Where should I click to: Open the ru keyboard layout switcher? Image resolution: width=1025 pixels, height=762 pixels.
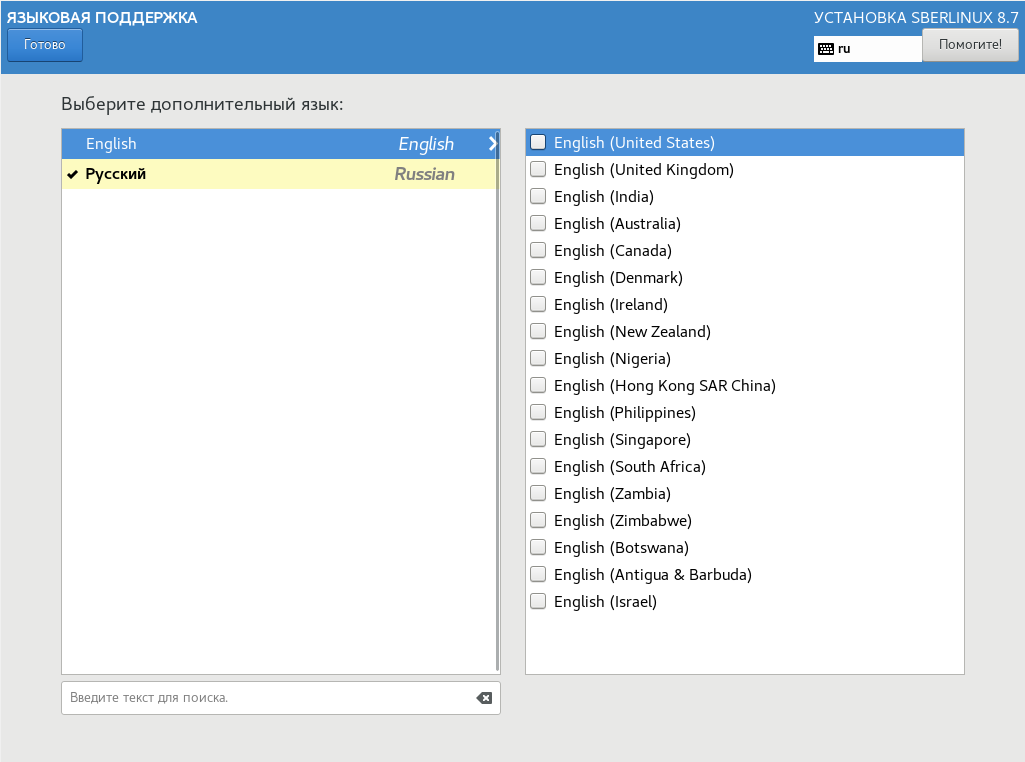tap(867, 48)
